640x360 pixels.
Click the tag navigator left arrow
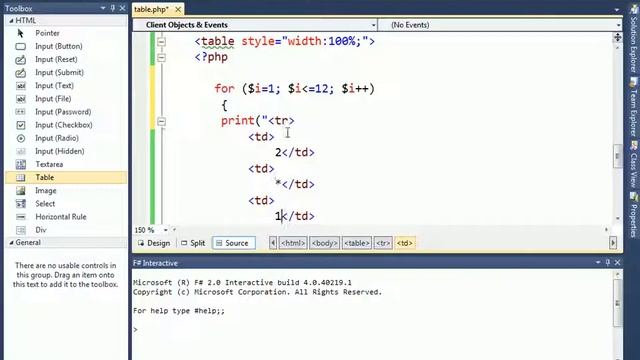click(273, 243)
